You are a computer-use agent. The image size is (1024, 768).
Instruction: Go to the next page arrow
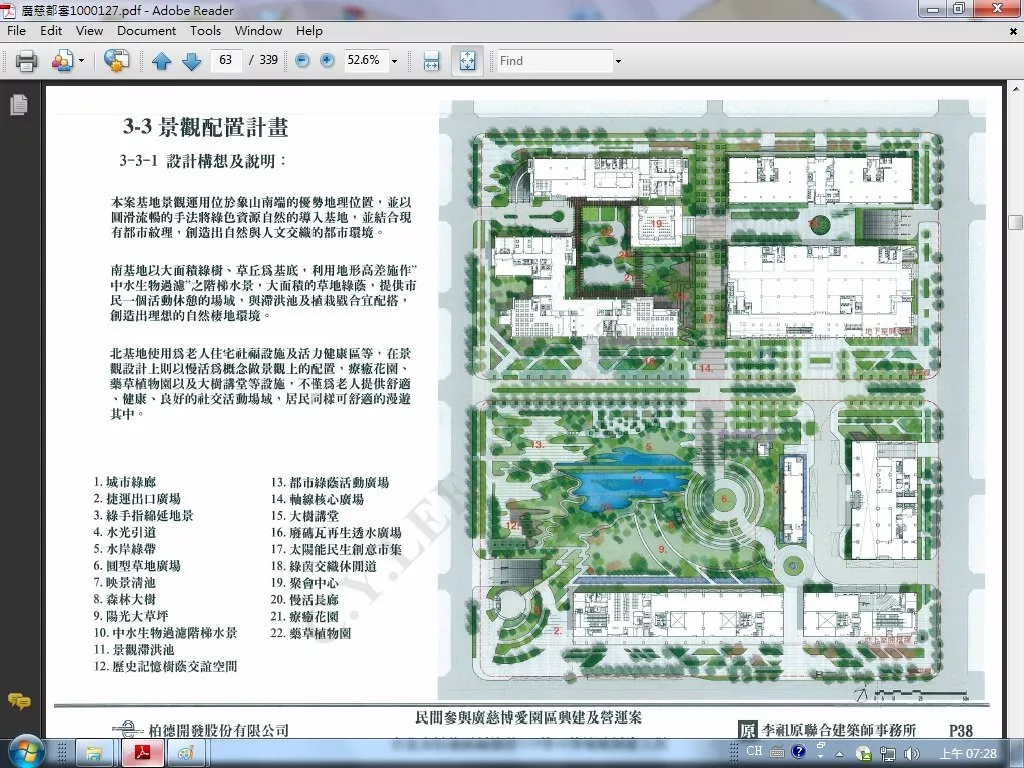point(191,61)
